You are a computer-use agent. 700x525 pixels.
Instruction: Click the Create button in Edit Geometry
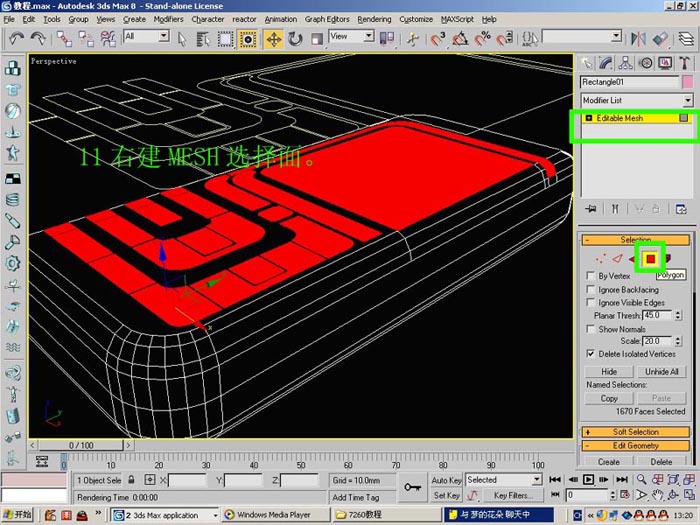609,462
